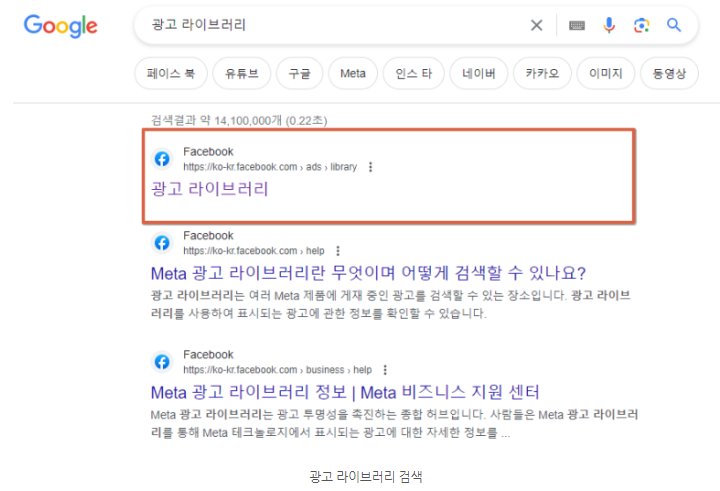This screenshot has width=720, height=491.
Task: Click snippet text 'Meta 광고 라이브러리는 광고 투명성'
Action: tap(394, 423)
